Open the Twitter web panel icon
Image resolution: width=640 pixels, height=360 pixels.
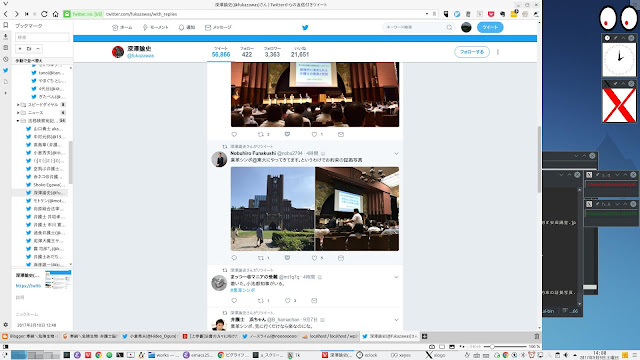pyautogui.click(x=5, y=70)
